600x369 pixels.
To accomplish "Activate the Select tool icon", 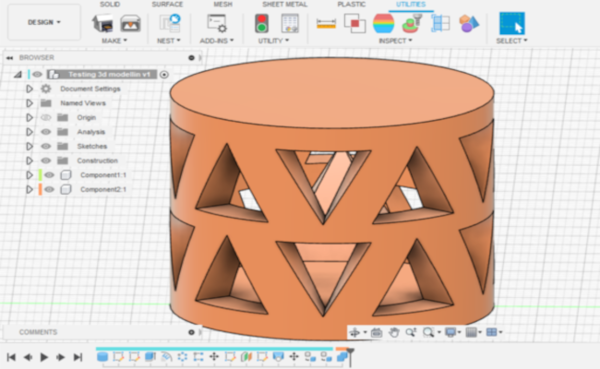I will pos(512,23).
